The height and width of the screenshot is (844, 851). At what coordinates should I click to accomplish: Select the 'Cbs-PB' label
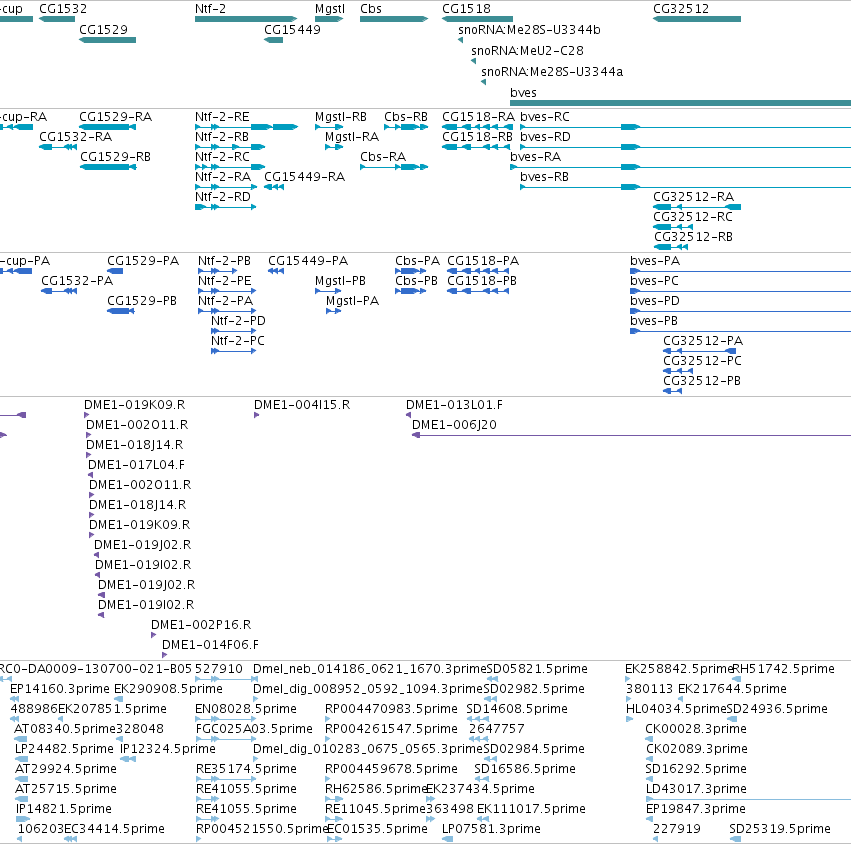(x=416, y=281)
